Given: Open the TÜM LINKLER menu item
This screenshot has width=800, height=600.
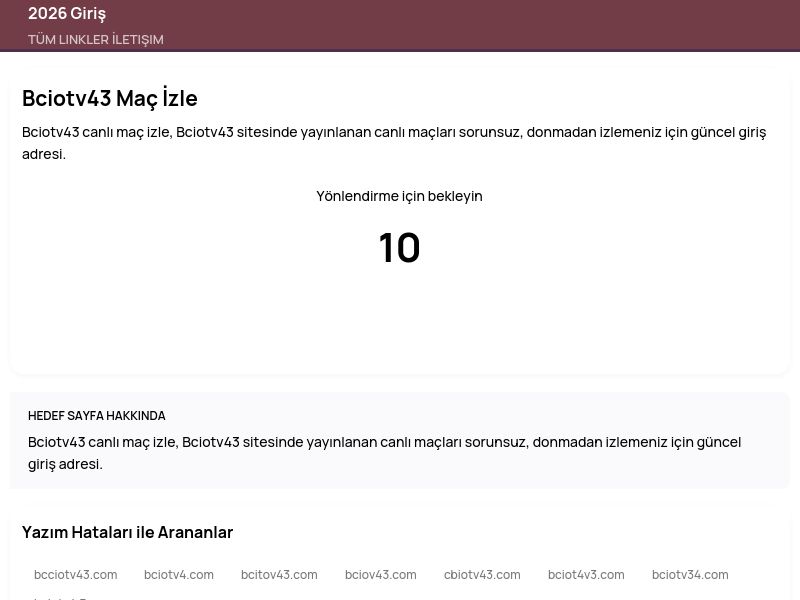Looking at the screenshot, I should pos(60,39).
